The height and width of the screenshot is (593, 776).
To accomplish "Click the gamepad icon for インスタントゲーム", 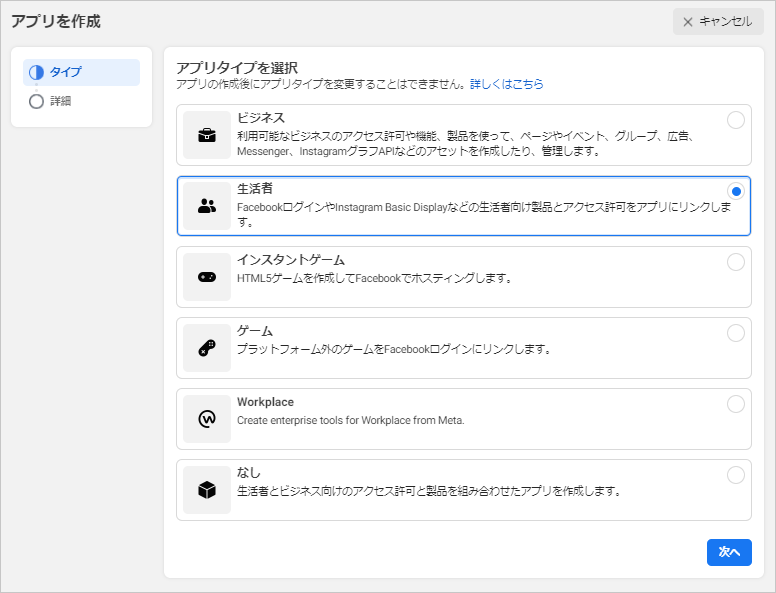I will coord(207,277).
